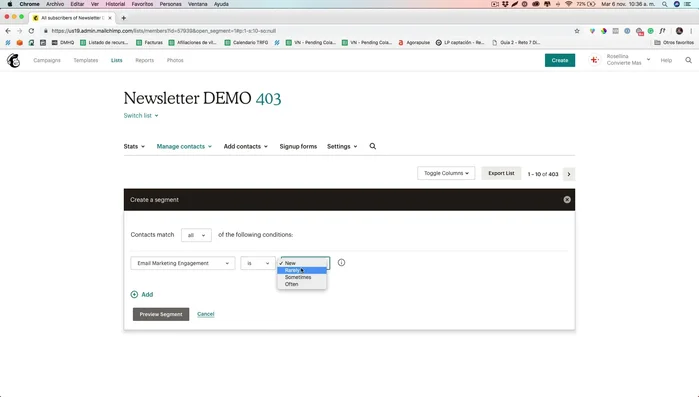The height and width of the screenshot is (397, 699).
Task: Close the All subscribers browser tab
Action: pyautogui.click(x=110, y=18)
